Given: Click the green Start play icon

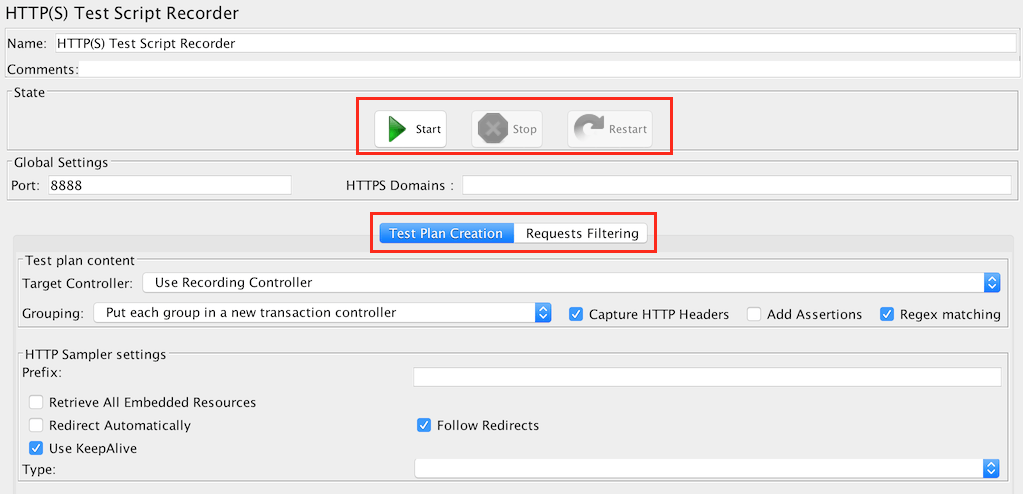Looking at the screenshot, I should pos(397,129).
